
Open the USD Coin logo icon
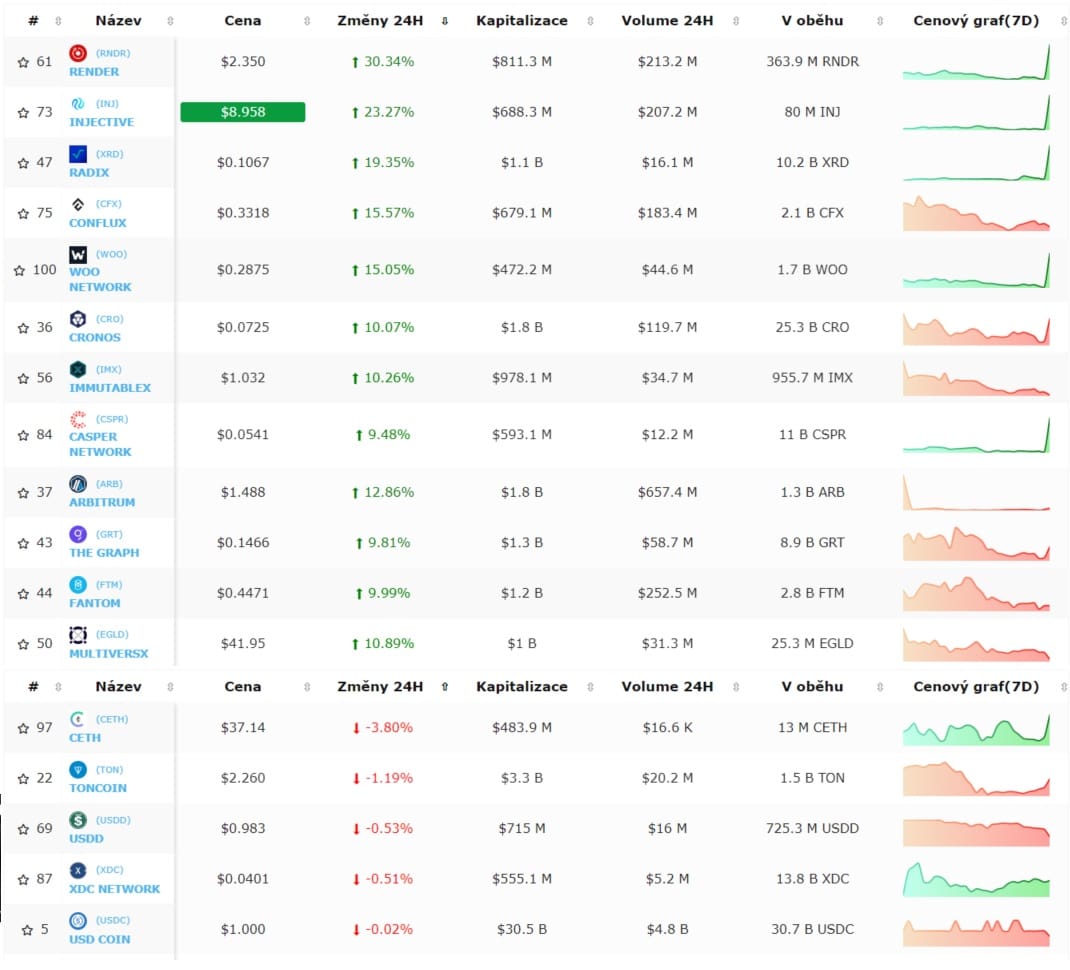[78, 920]
